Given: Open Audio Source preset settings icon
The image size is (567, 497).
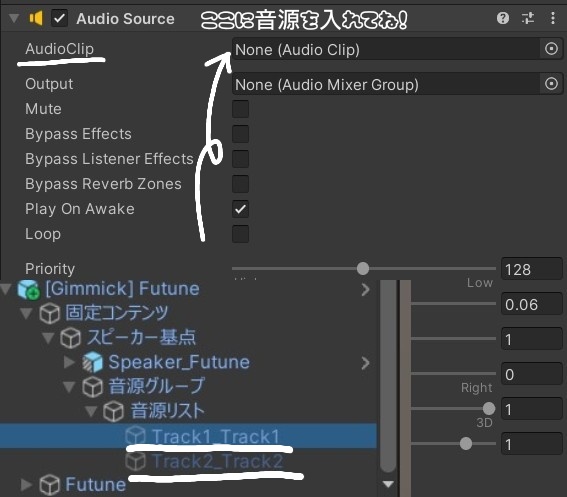Looking at the screenshot, I should pos(528,18).
